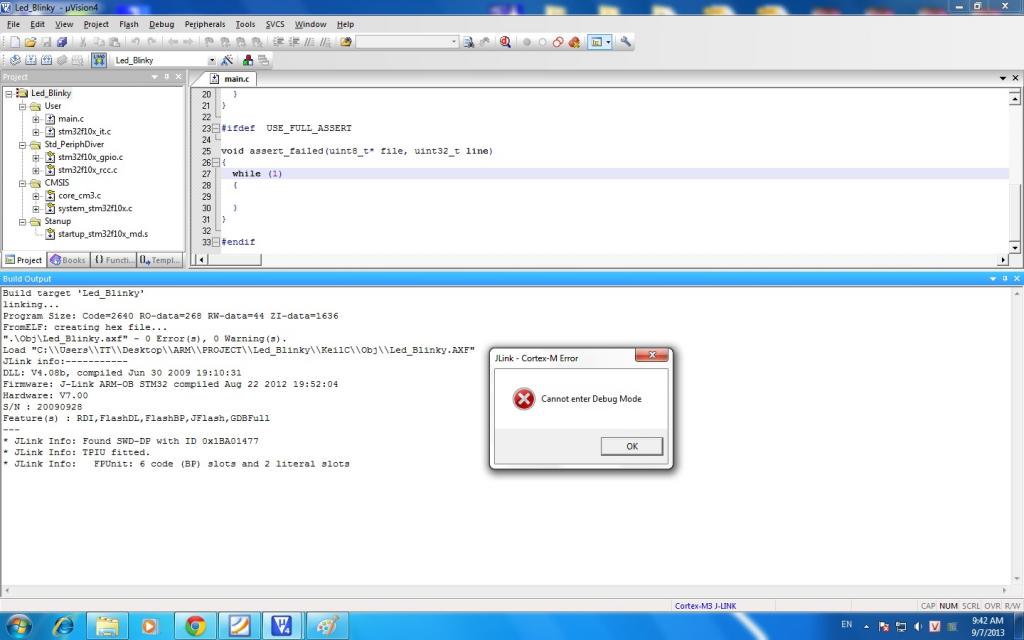The image size is (1024, 640).
Task: Select startup_stm32f10x_md.s in the tree
Action: tap(103, 234)
